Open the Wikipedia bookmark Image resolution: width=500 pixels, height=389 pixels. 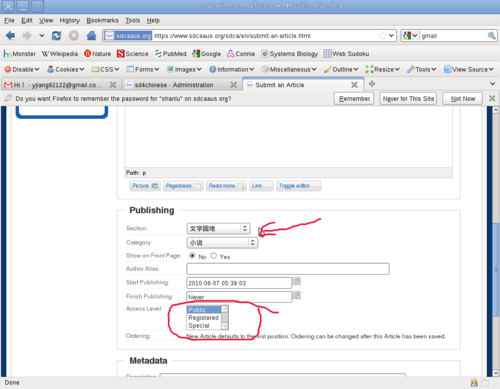[x=59, y=54]
